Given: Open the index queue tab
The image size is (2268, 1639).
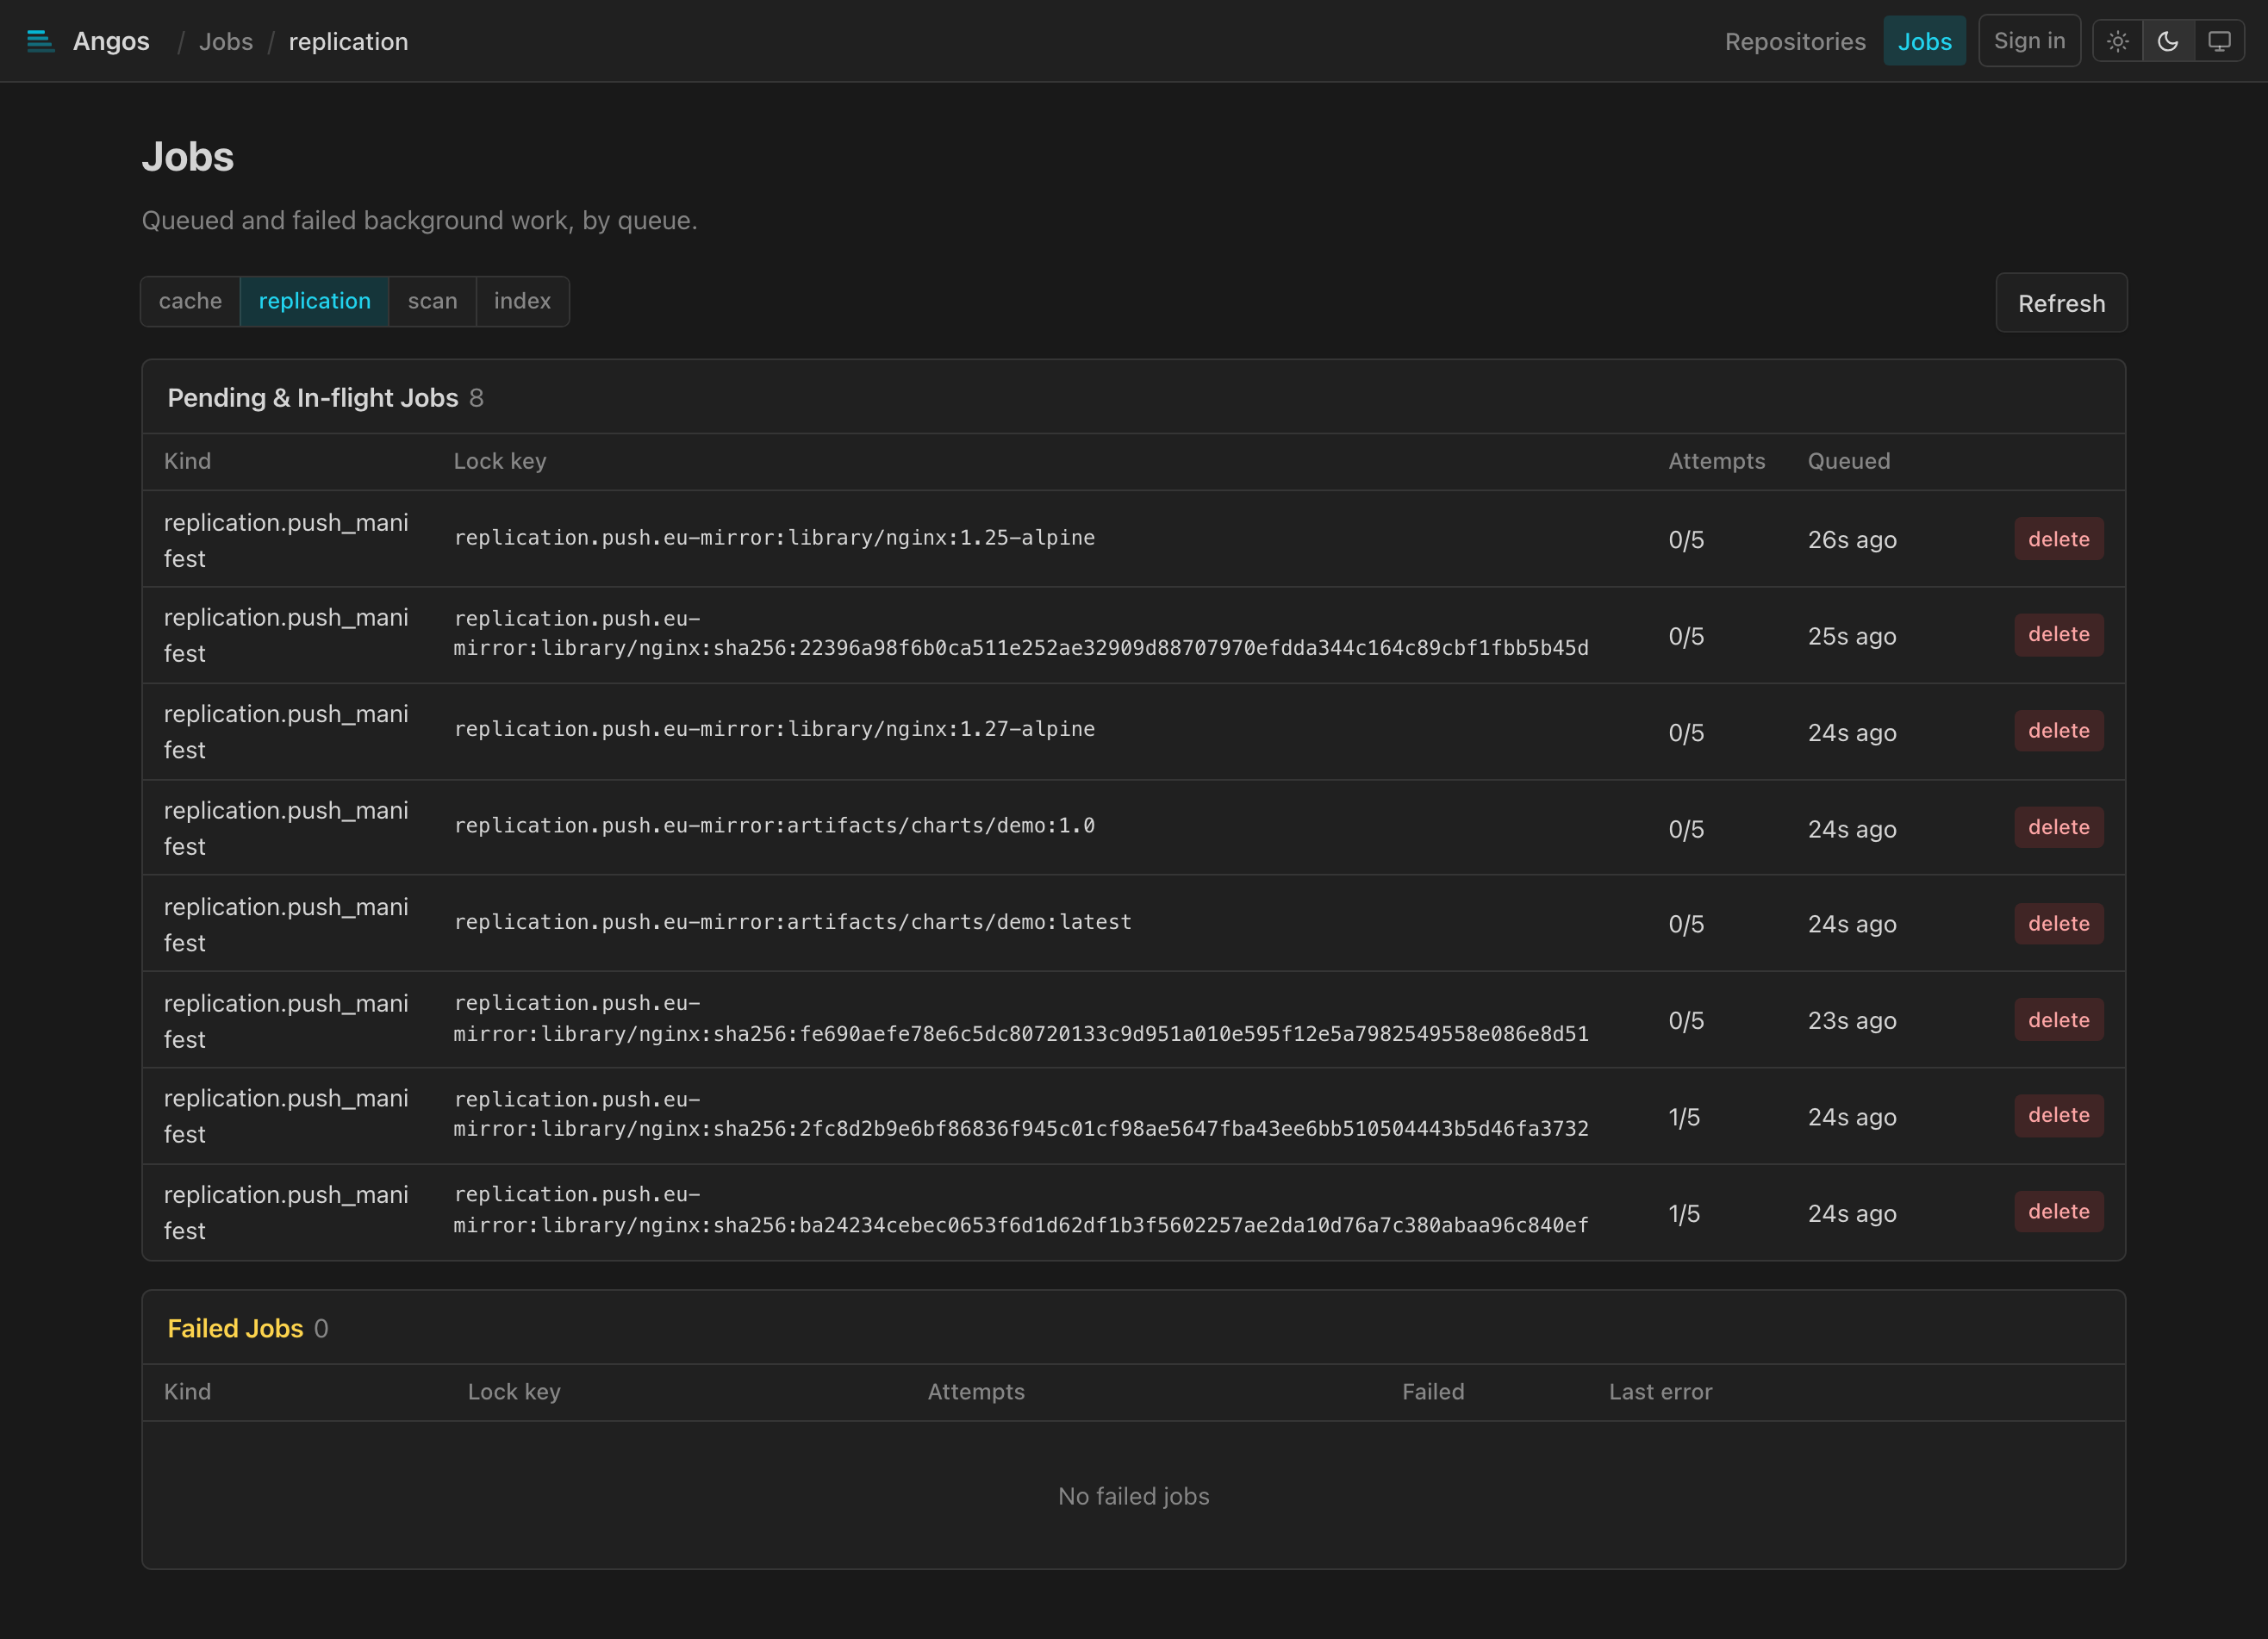Looking at the screenshot, I should pyautogui.click(x=522, y=301).
